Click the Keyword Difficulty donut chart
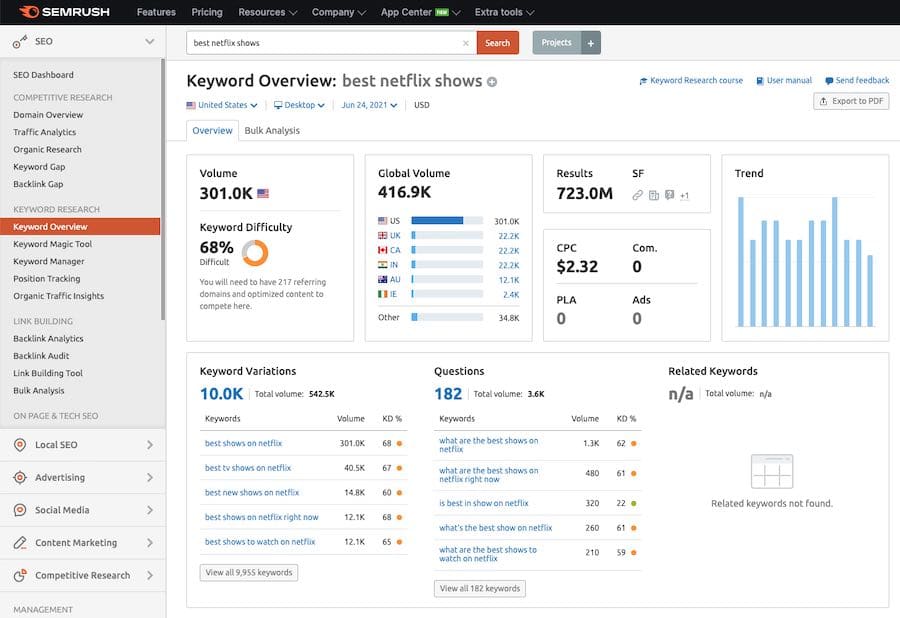Viewport: 900px width, 618px height. click(255, 252)
